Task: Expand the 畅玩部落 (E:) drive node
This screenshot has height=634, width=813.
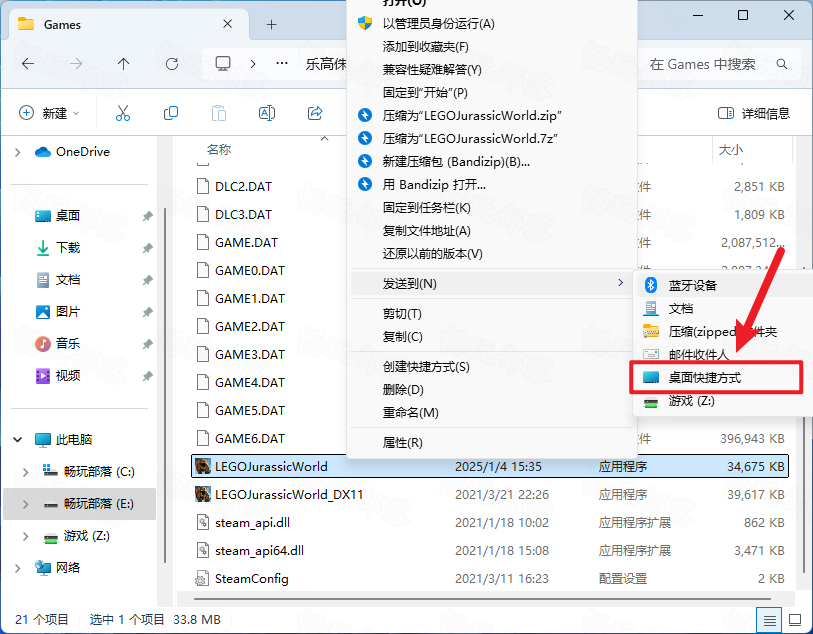Action: click(25, 504)
